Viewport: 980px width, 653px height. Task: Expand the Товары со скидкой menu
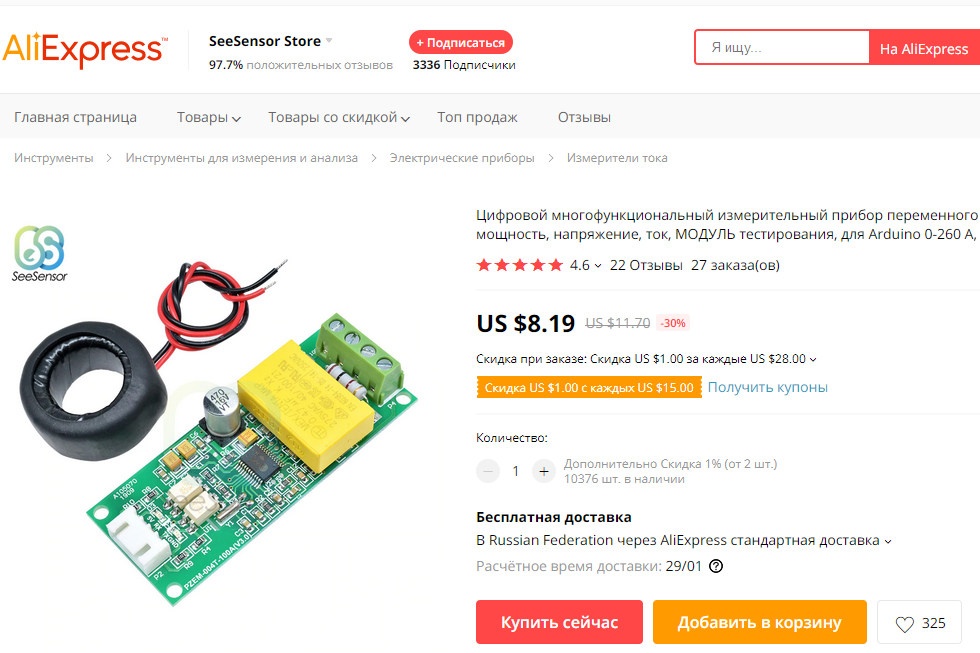[x=339, y=117]
